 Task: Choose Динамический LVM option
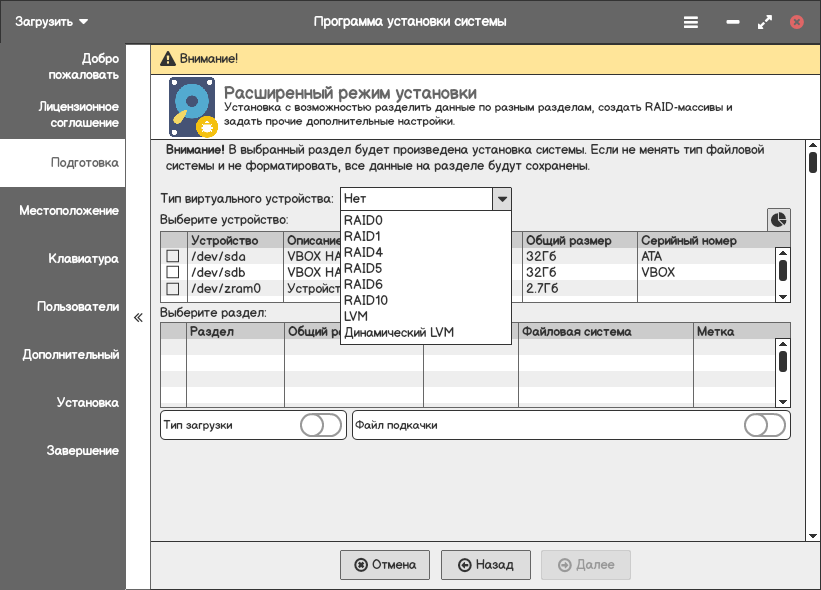[398, 332]
